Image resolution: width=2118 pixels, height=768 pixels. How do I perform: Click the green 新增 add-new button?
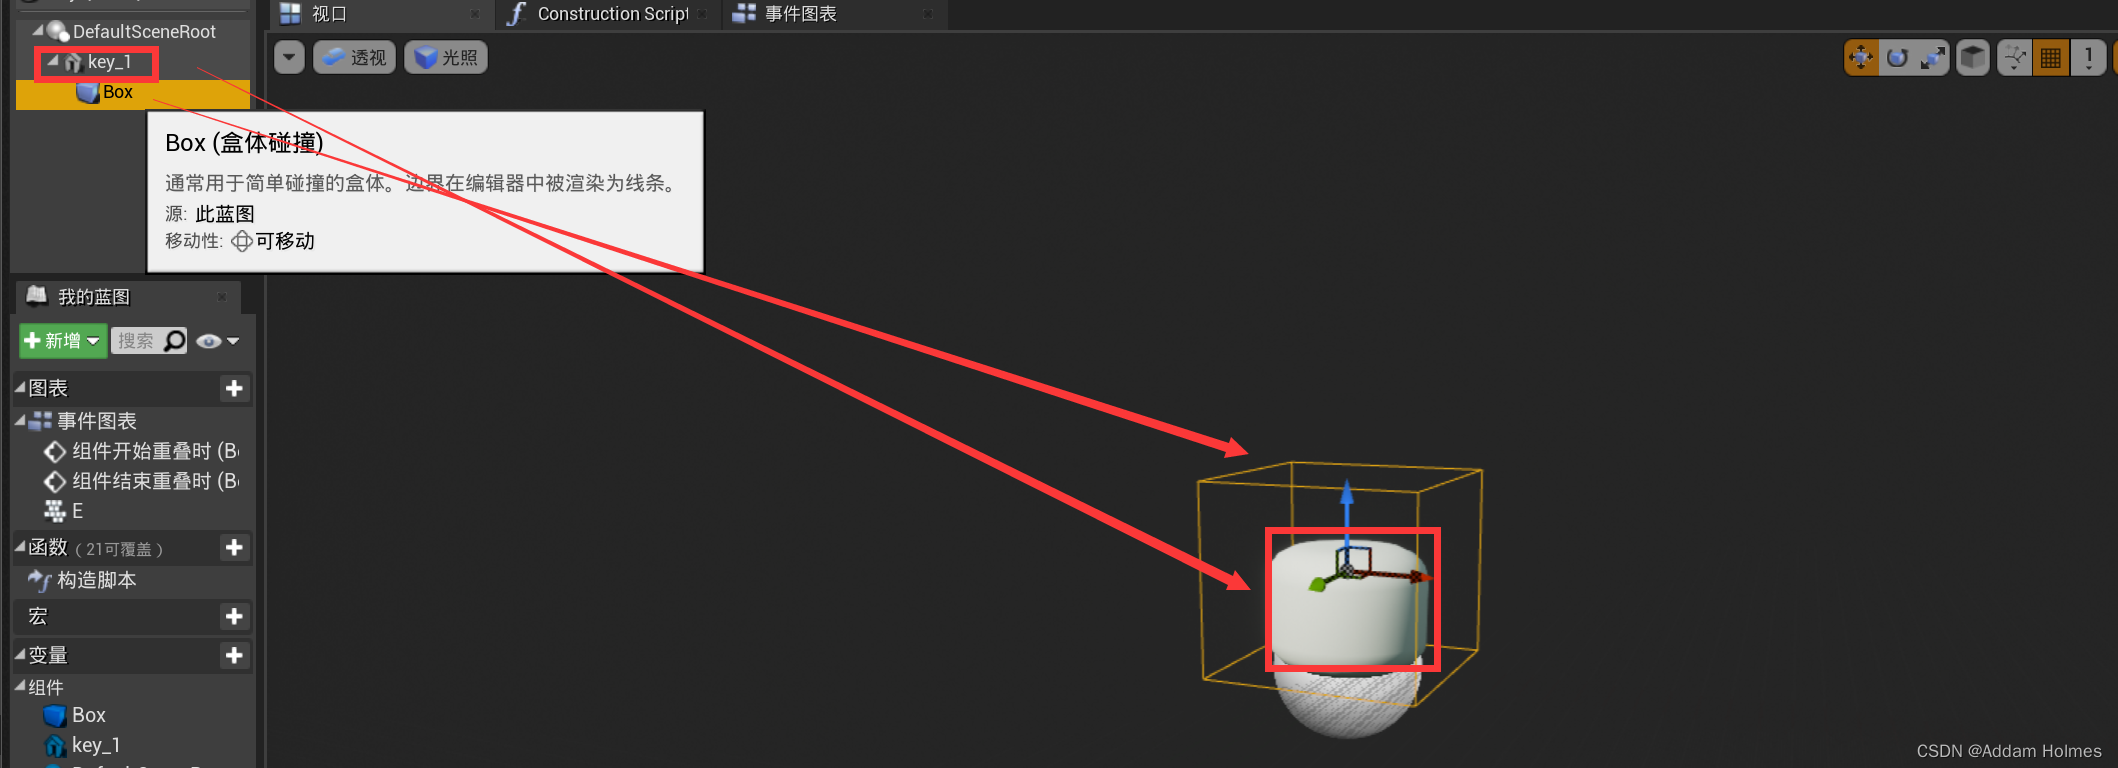63,341
